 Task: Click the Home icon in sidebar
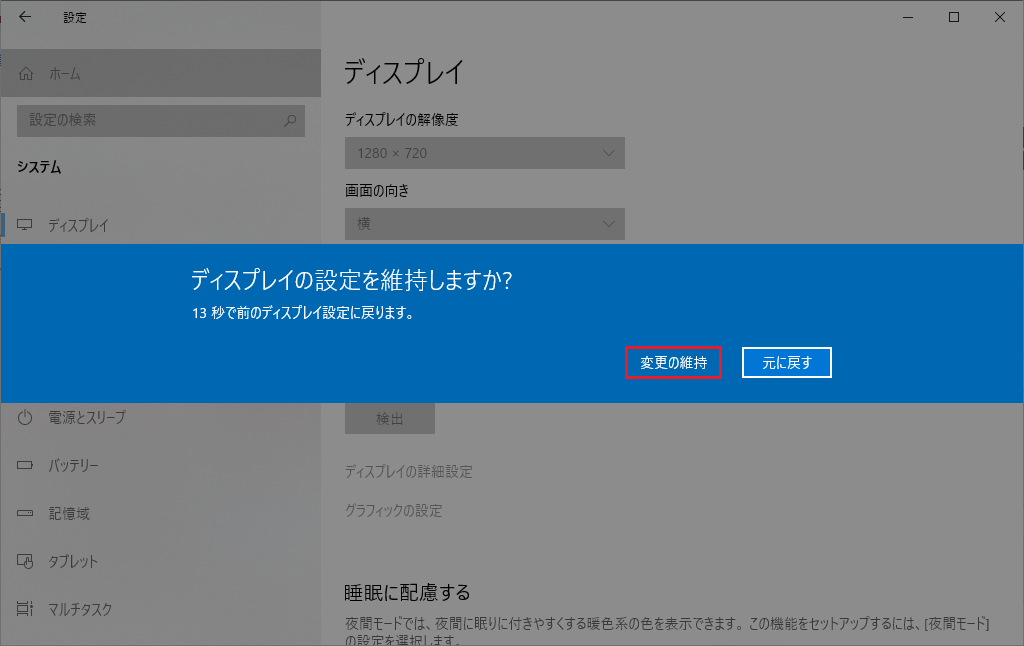[x=26, y=74]
